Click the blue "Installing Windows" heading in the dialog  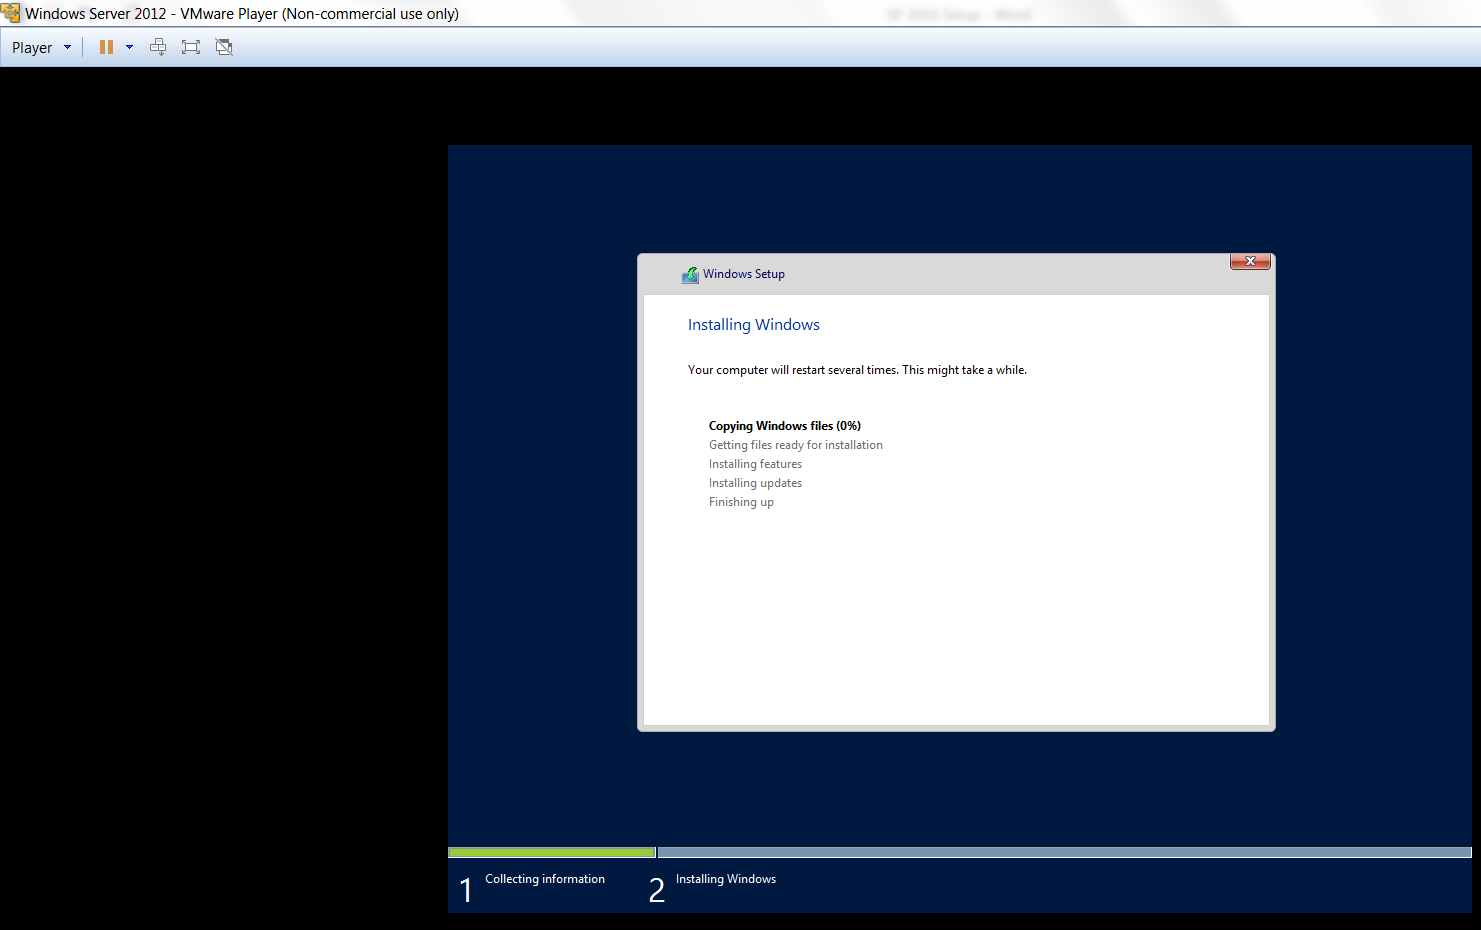754,325
